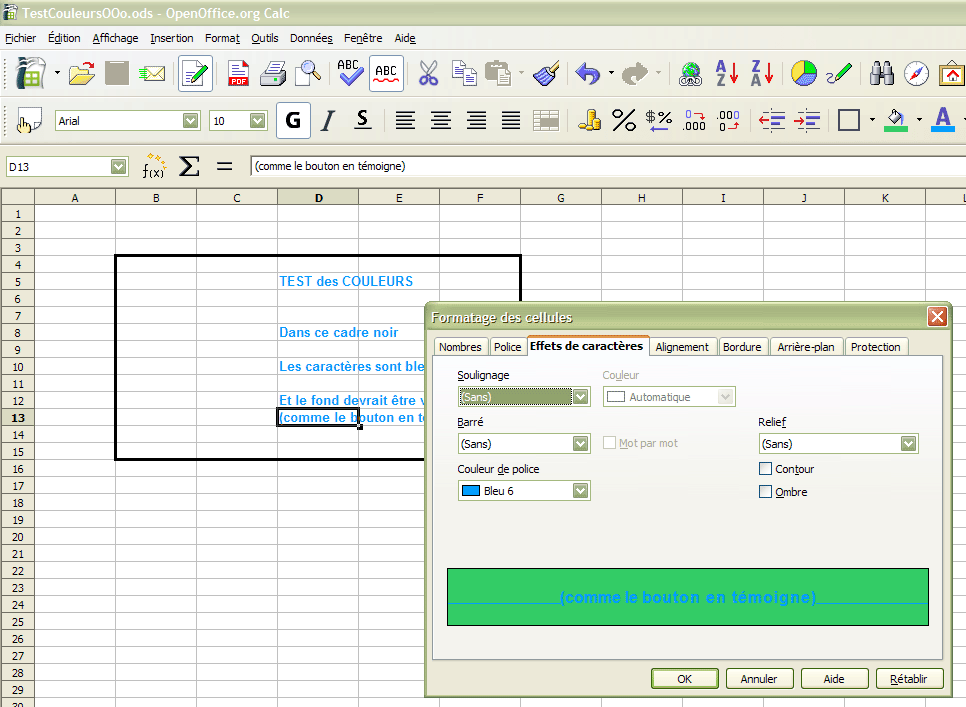Viewport: 966px width, 707px height.
Task: Cut selection with scissors icon
Action: [x=428, y=74]
